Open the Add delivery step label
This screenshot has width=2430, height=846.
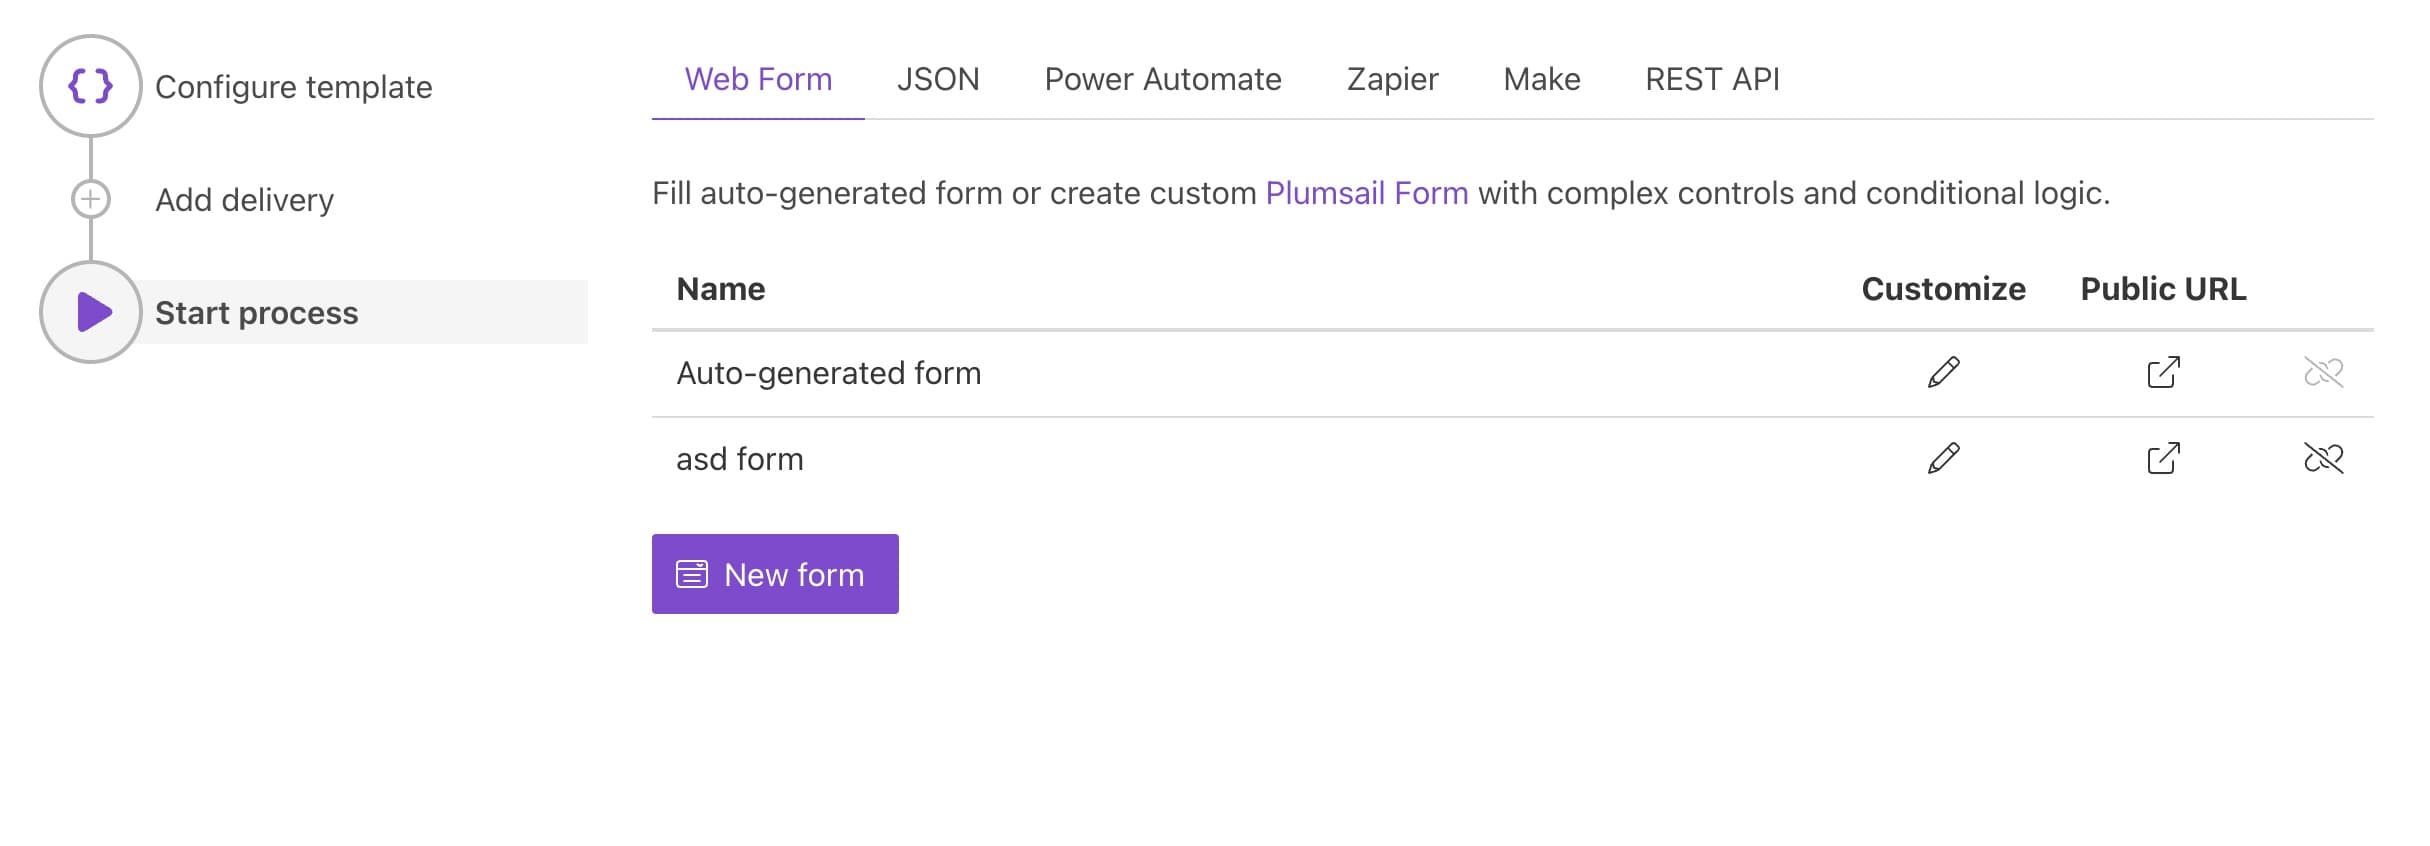[244, 200]
